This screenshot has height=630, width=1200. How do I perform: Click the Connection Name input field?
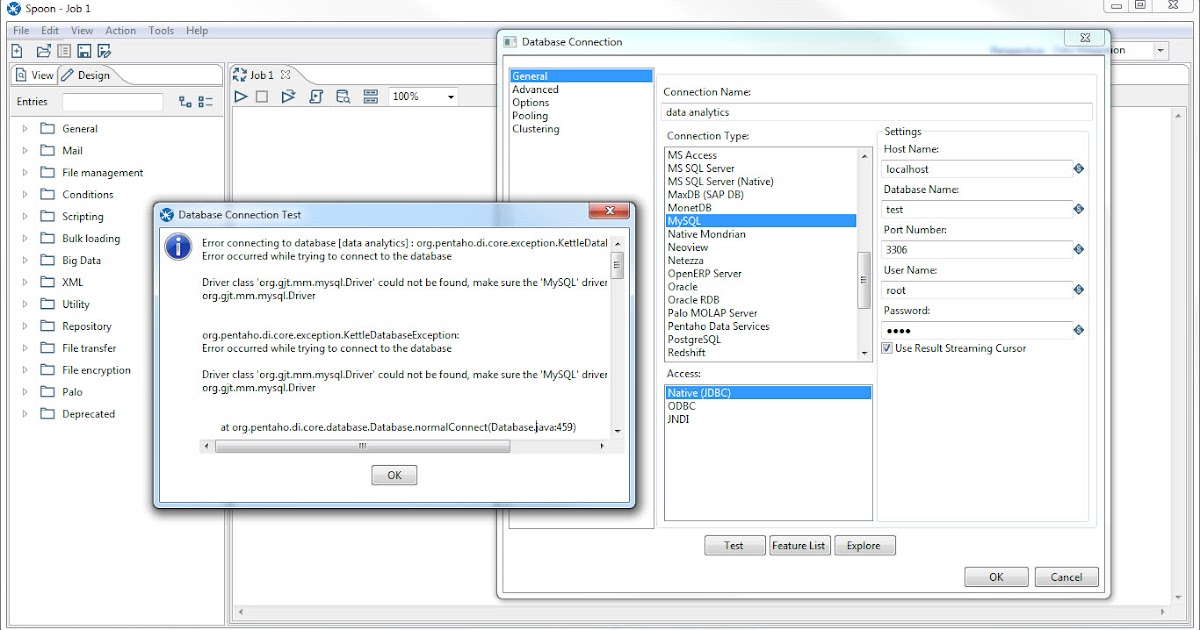coord(877,112)
